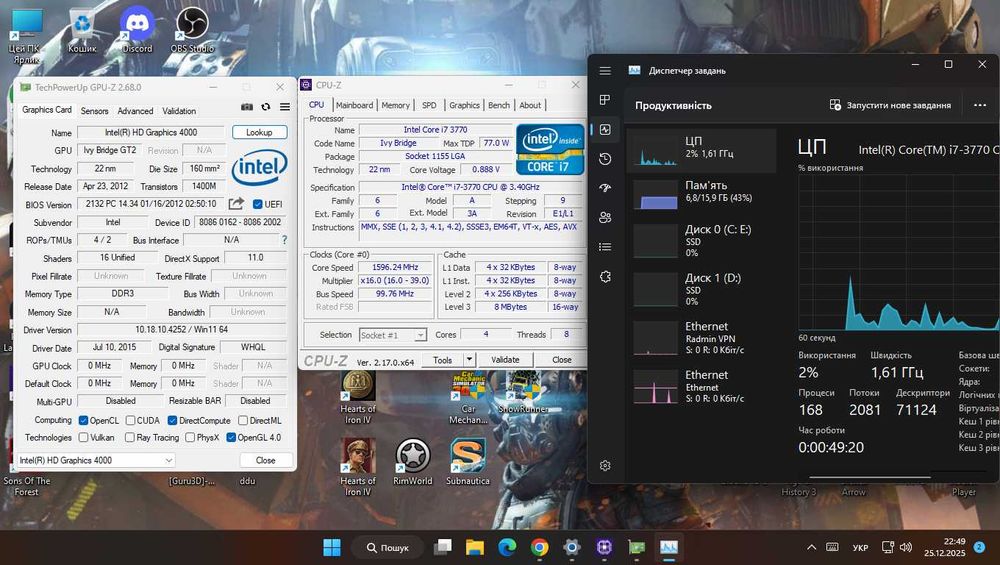
Task: Select ЦП performance item in Task Manager
Action: pyautogui.click(x=702, y=150)
